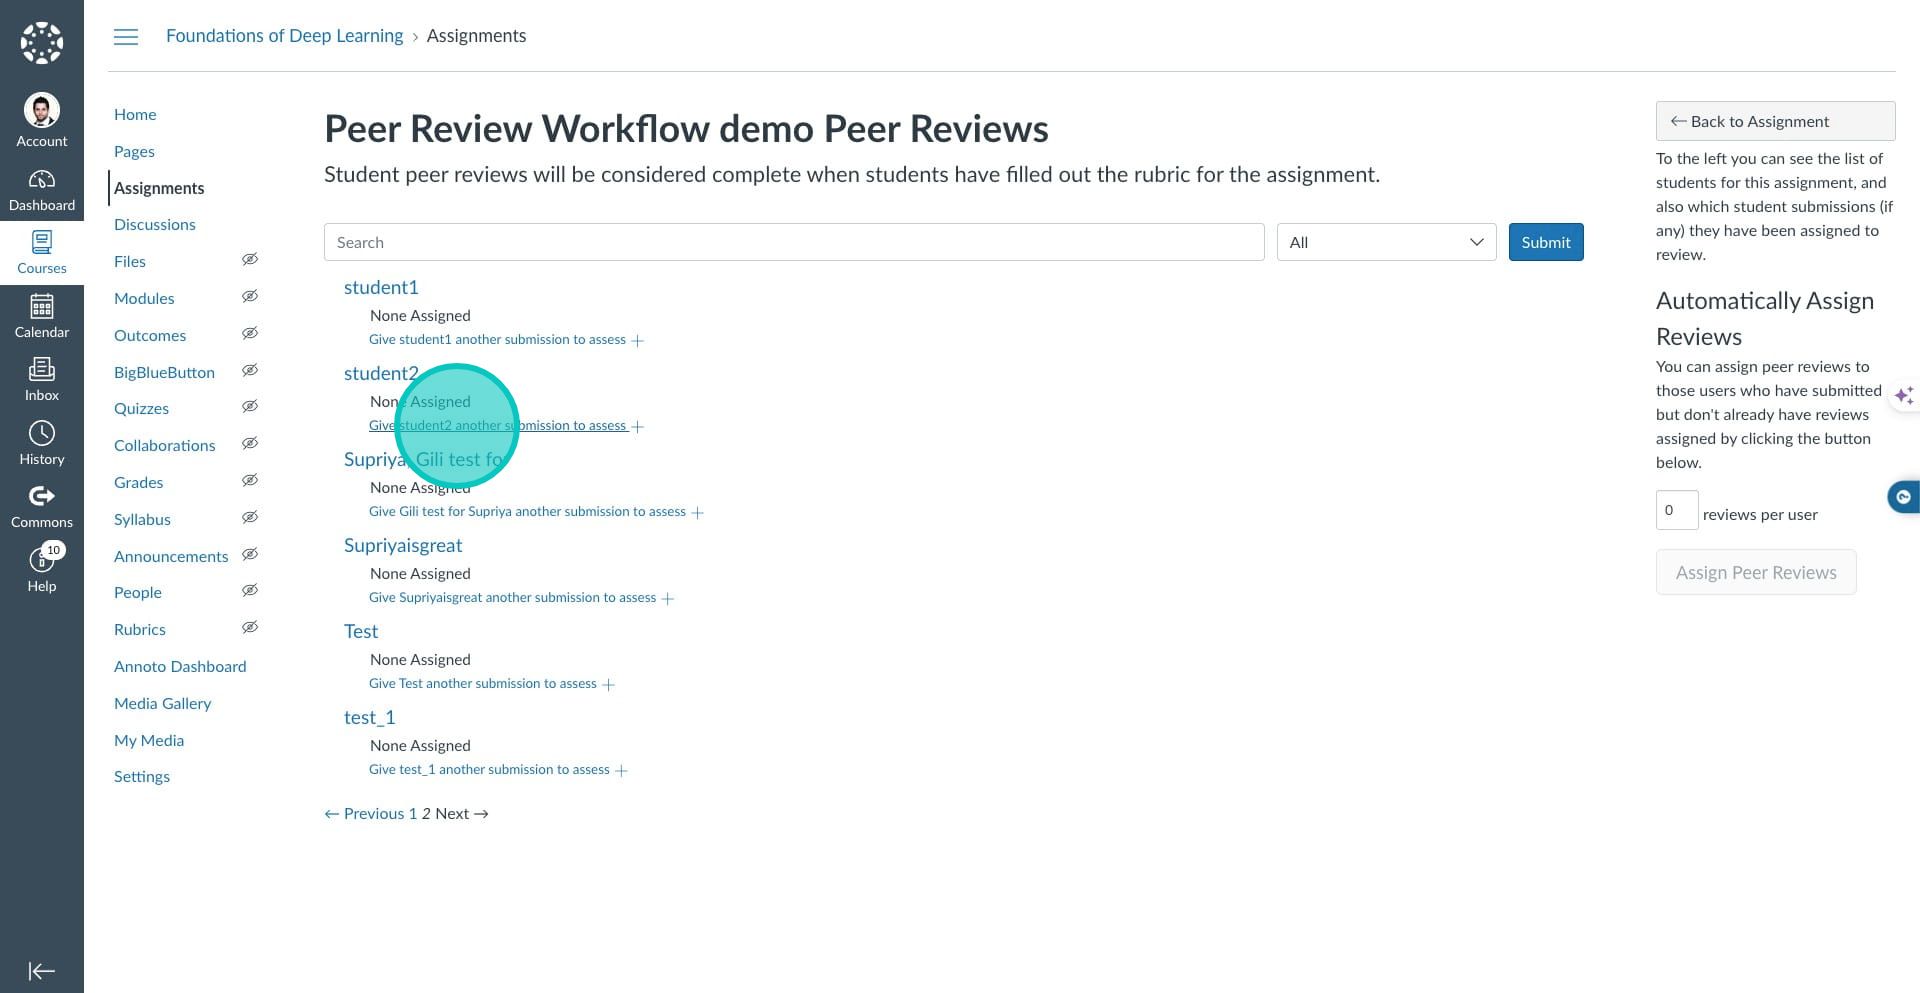1920x993 pixels.
Task: Click the Account profile avatar
Action: [41, 110]
